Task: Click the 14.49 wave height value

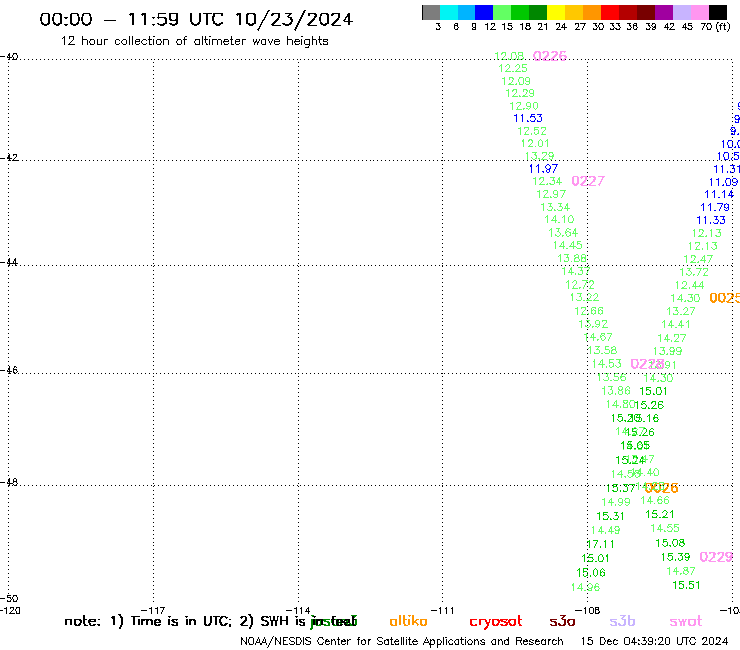Action: (x=605, y=530)
